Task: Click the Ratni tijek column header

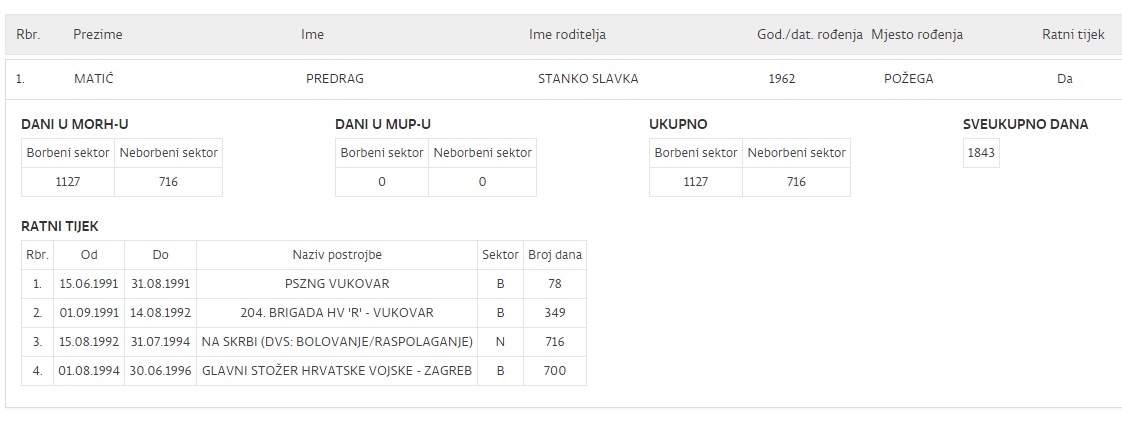Action: coord(1073,35)
